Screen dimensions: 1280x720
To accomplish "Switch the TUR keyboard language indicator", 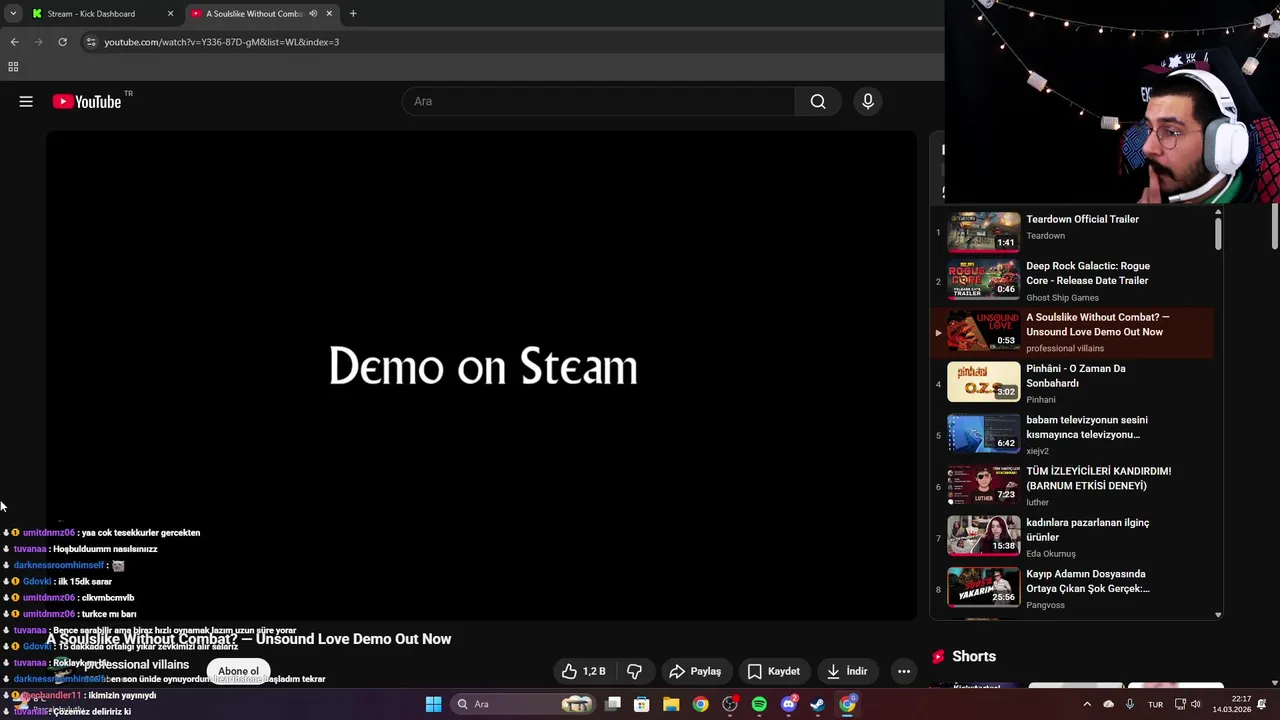I will tap(1155, 704).
